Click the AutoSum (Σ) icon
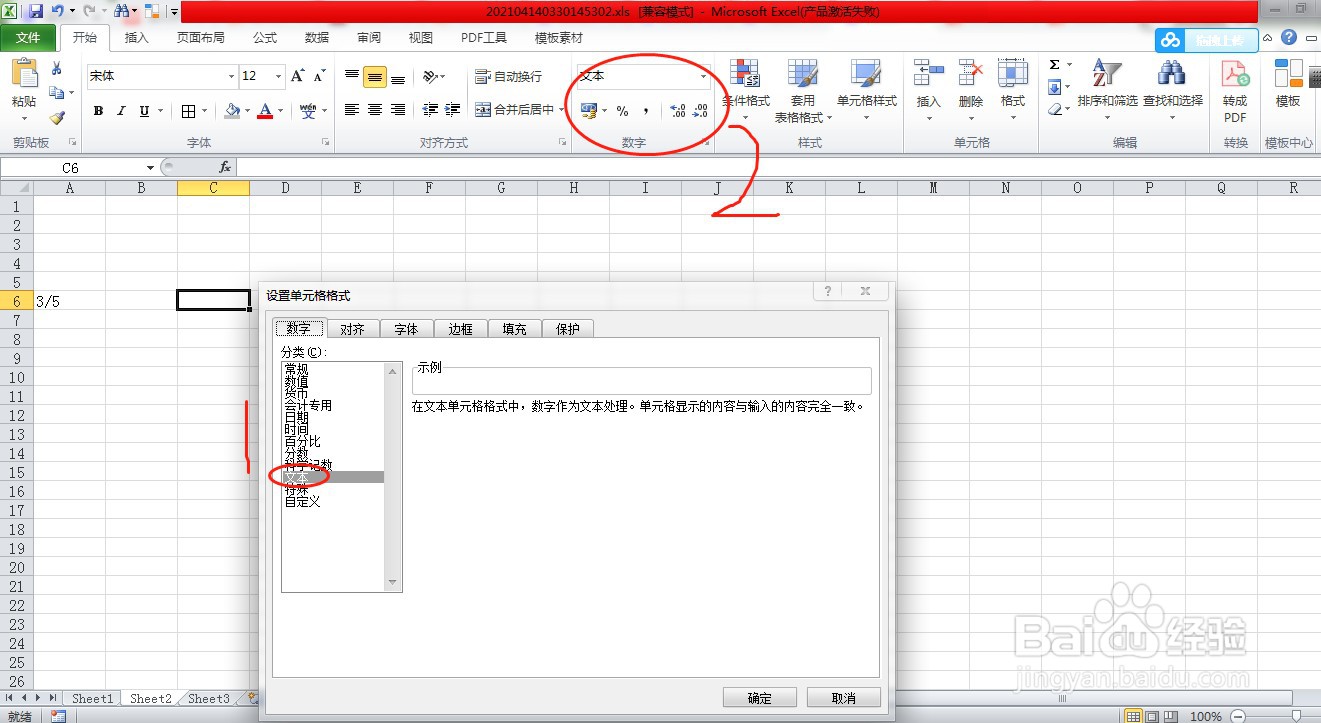 tap(1056, 65)
